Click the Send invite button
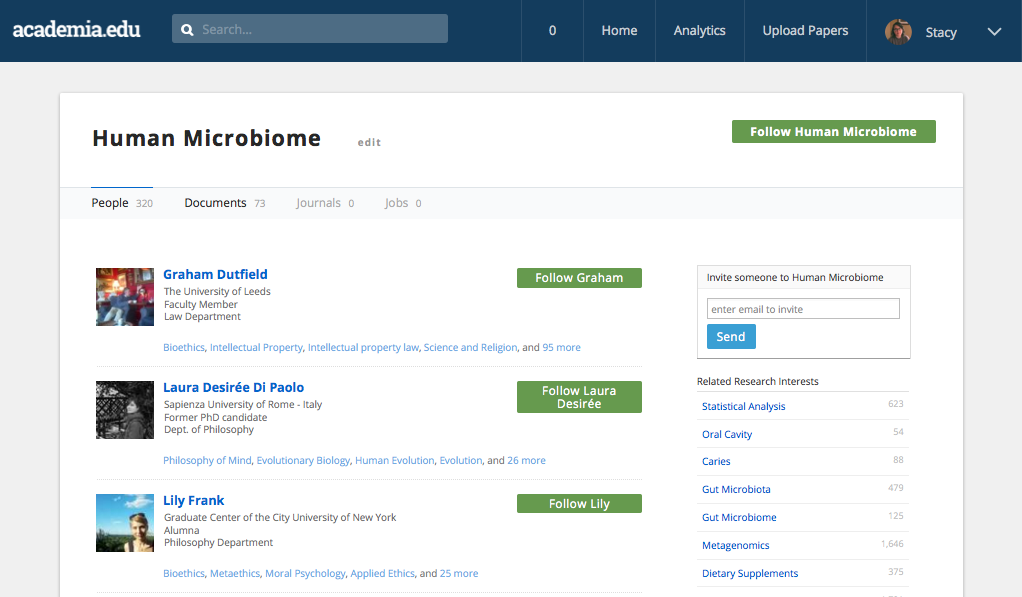The image size is (1022, 597). (x=731, y=337)
